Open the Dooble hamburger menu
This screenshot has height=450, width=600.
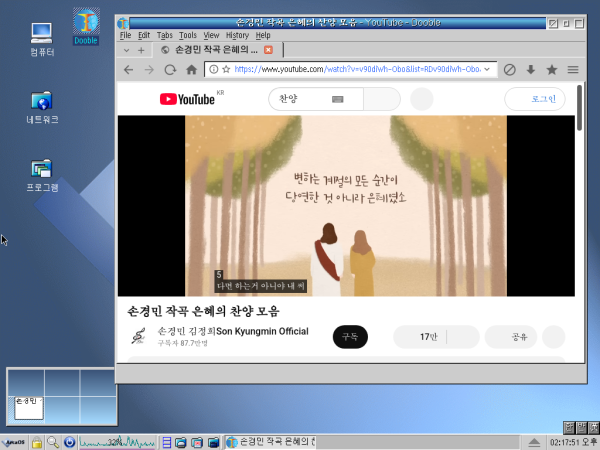pos(573,70)
